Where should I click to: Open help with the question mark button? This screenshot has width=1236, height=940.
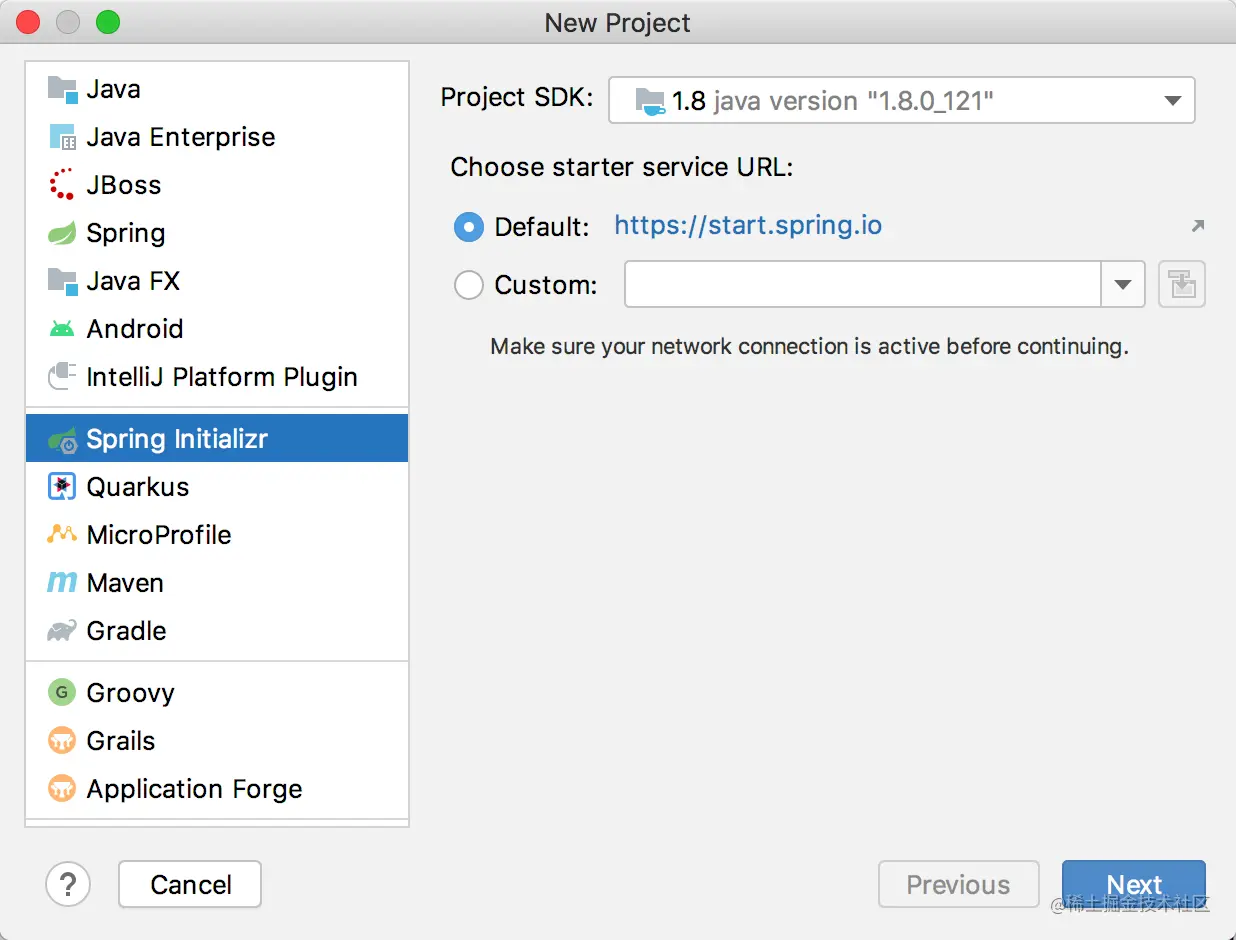(68, 884)
